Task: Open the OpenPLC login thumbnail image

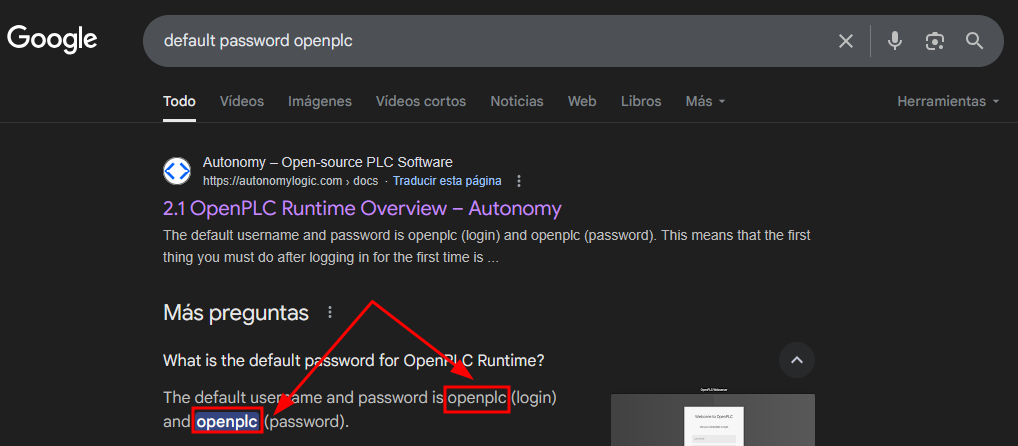Action: 712,420
